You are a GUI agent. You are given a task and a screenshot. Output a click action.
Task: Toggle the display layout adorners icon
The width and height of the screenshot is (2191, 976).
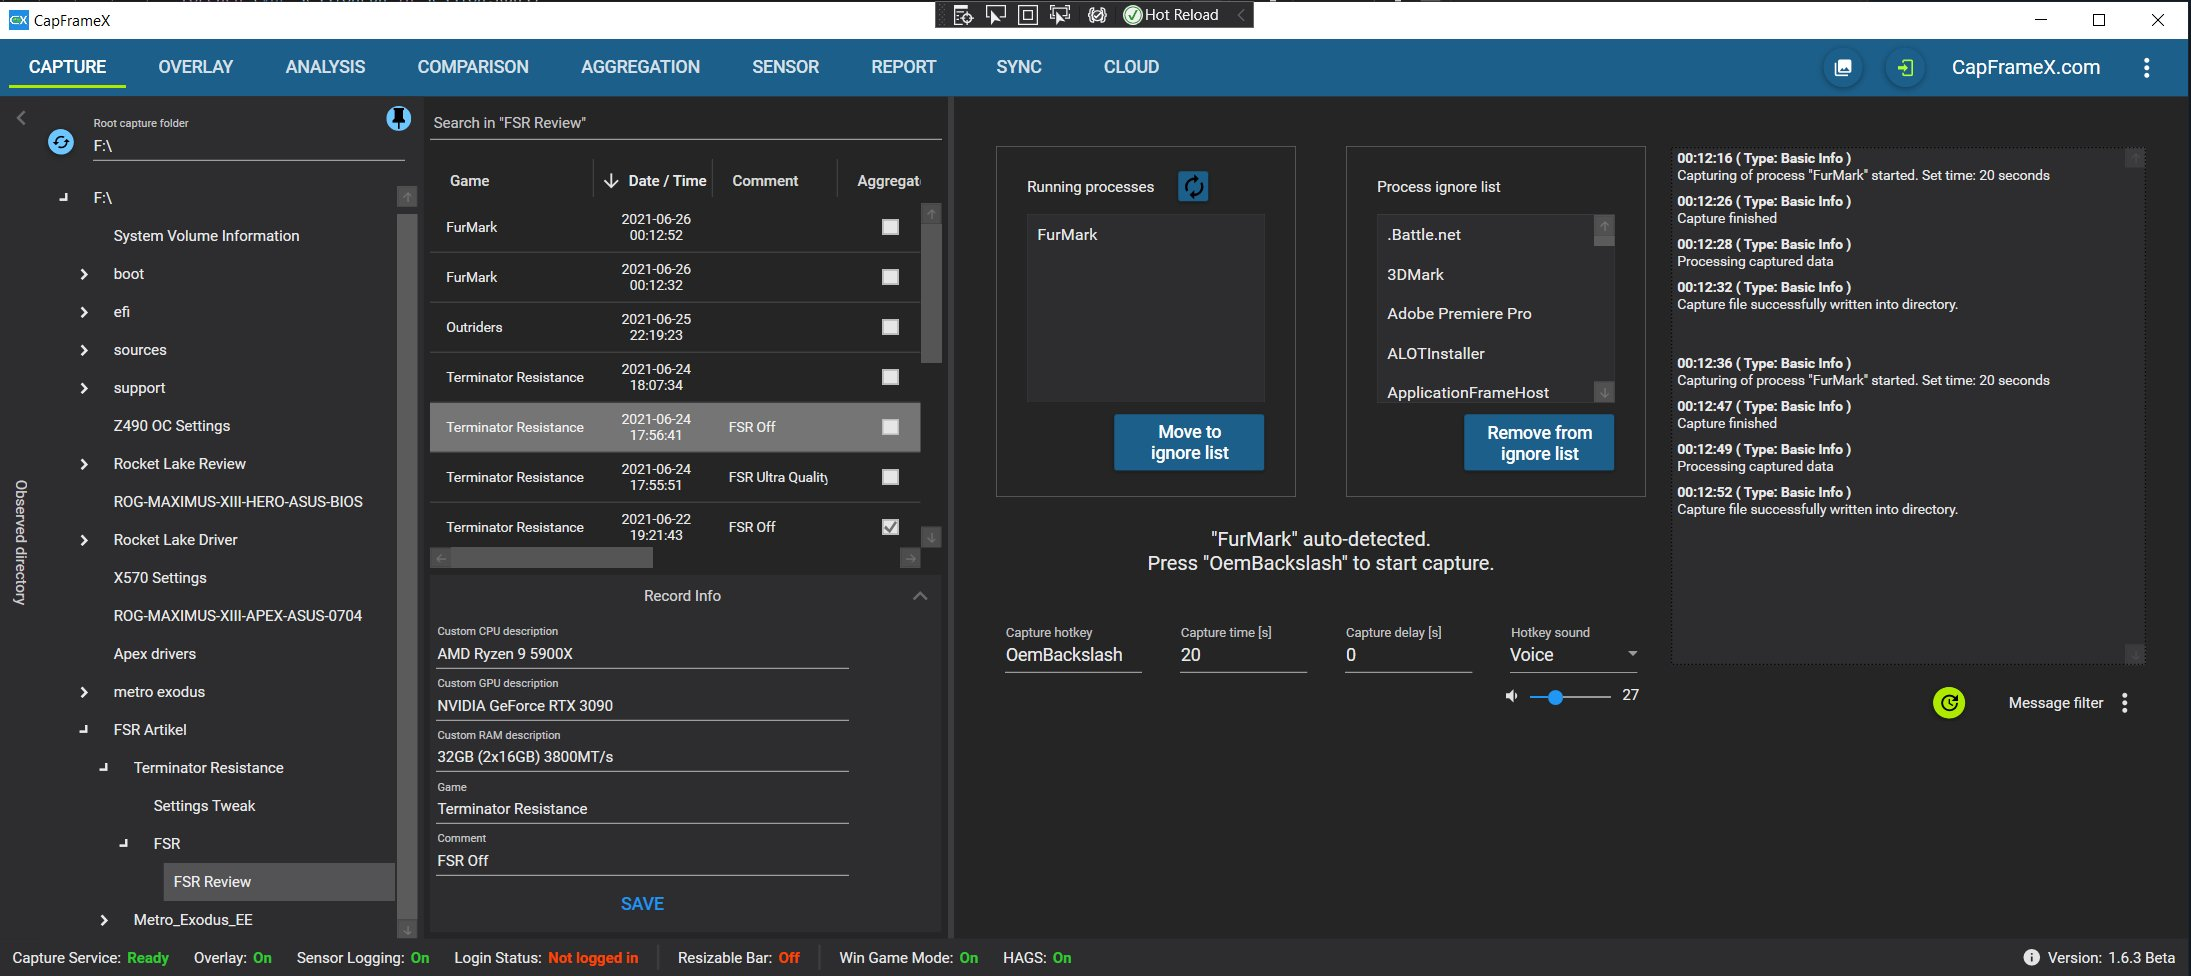1027,15
